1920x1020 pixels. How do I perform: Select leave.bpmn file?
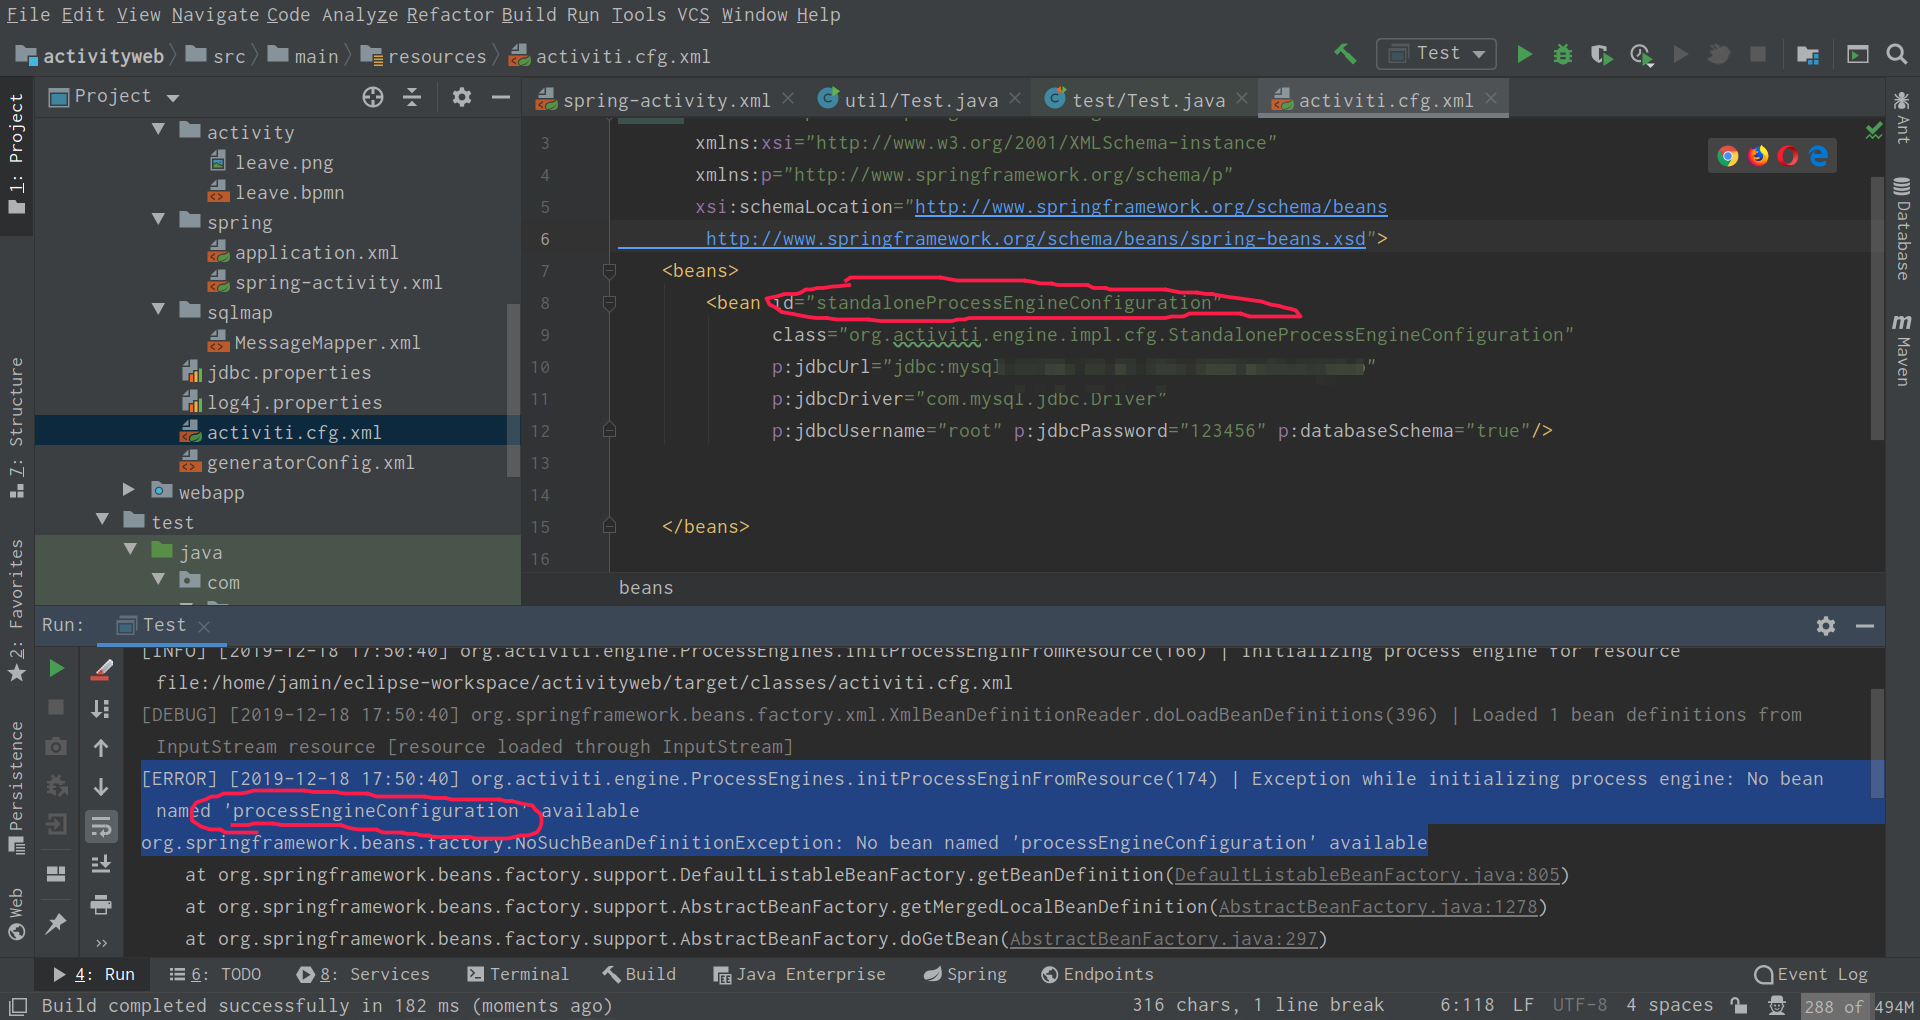tap(289, 192)
